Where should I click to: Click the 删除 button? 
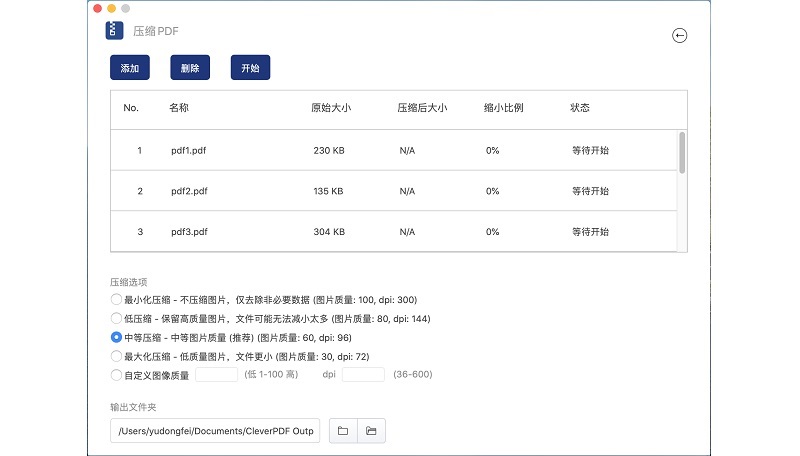tap(190, 68)
